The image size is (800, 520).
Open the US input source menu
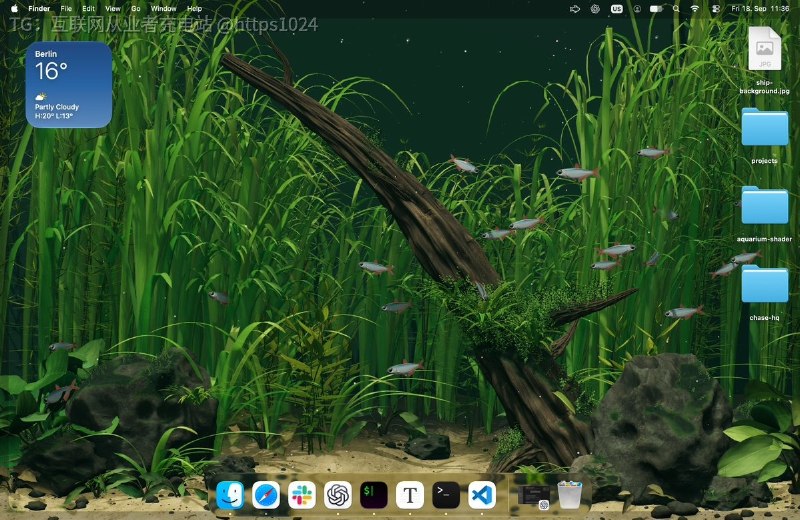click(617, 9)
